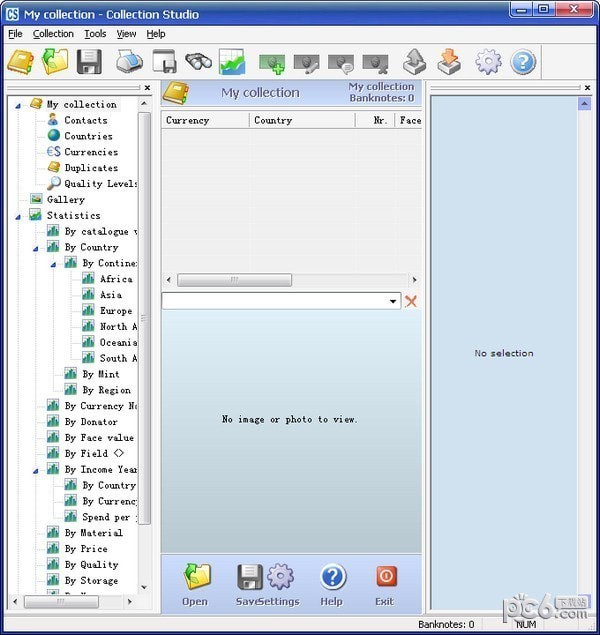The image size is (600, 635).
Task: Select Europe under By Continent
Action: coord(116,311)
